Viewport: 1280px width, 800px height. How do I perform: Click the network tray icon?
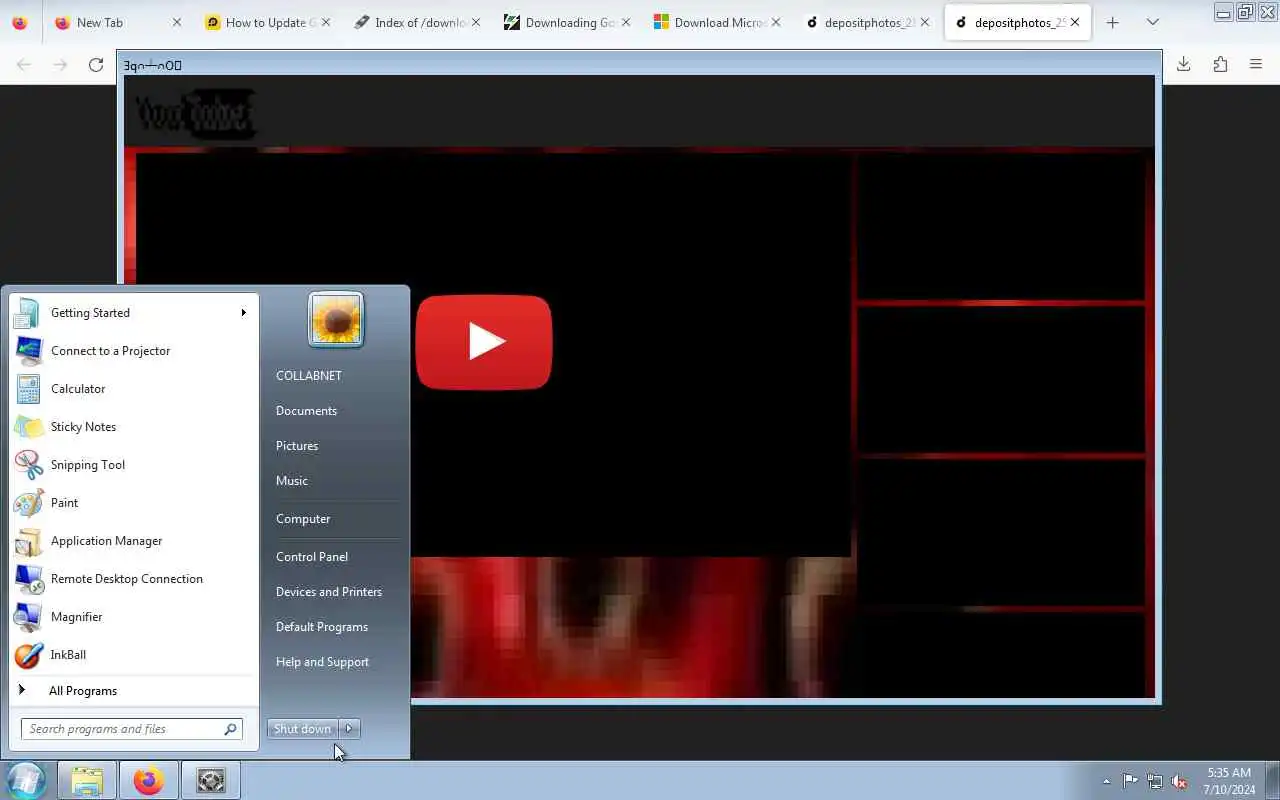point(1155,781)
